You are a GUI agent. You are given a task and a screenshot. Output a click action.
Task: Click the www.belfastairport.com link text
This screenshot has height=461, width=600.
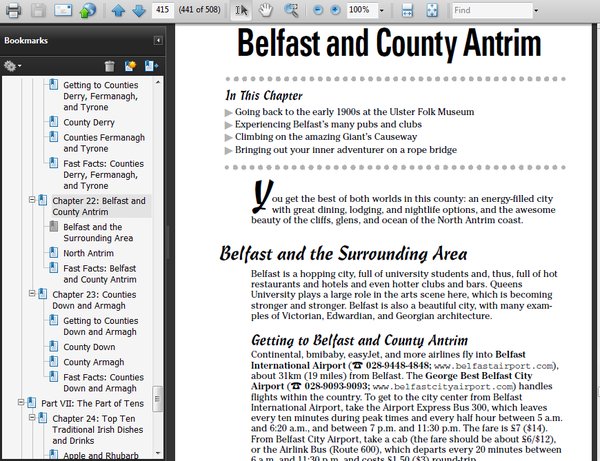(494, 366)
